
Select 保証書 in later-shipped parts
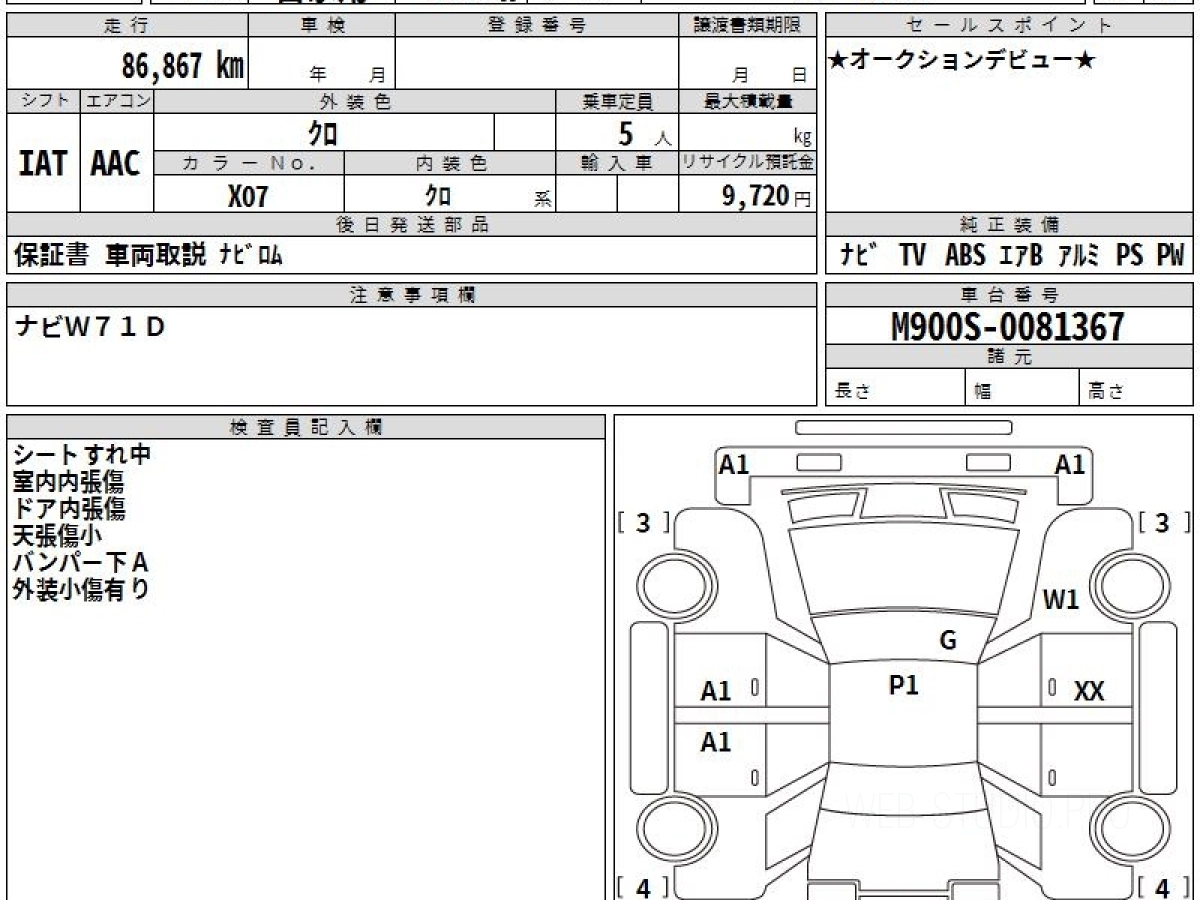tap(51, 255)
